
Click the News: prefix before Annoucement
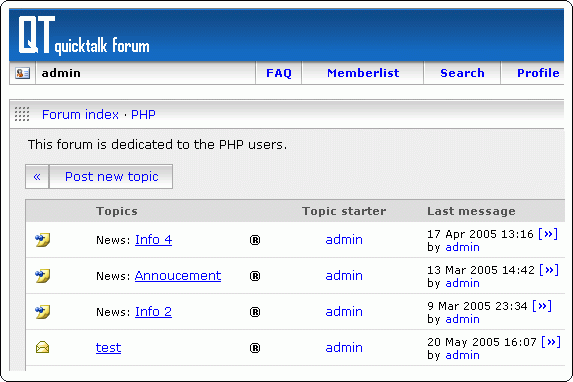[113, 276]
